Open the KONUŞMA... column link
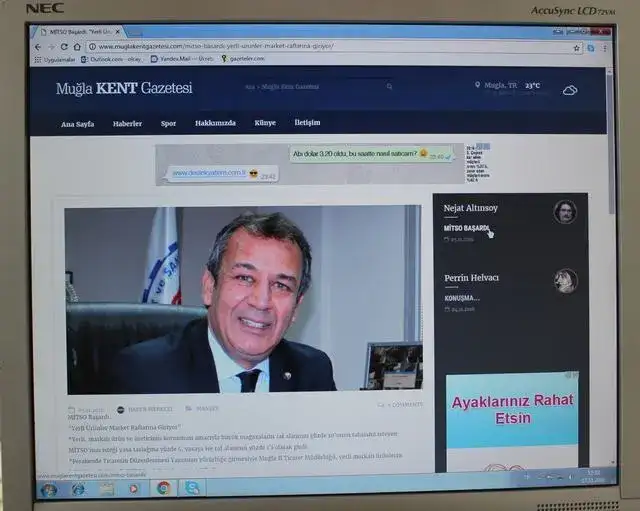The image size is (640, 511). coord(462,298)
